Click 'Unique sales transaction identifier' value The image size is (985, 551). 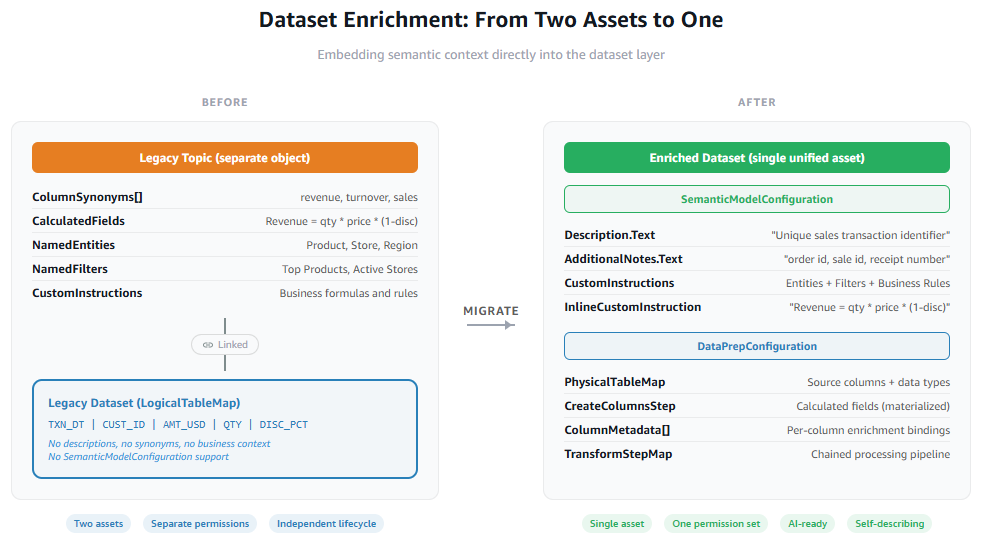[861, 235]
